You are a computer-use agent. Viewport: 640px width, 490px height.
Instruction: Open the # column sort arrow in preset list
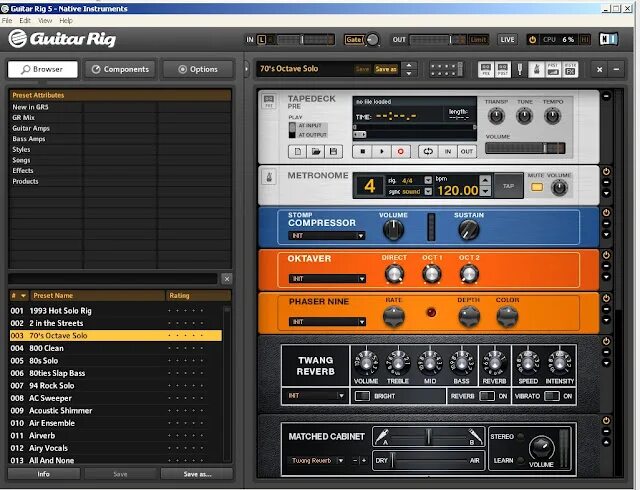coord(23,296)
